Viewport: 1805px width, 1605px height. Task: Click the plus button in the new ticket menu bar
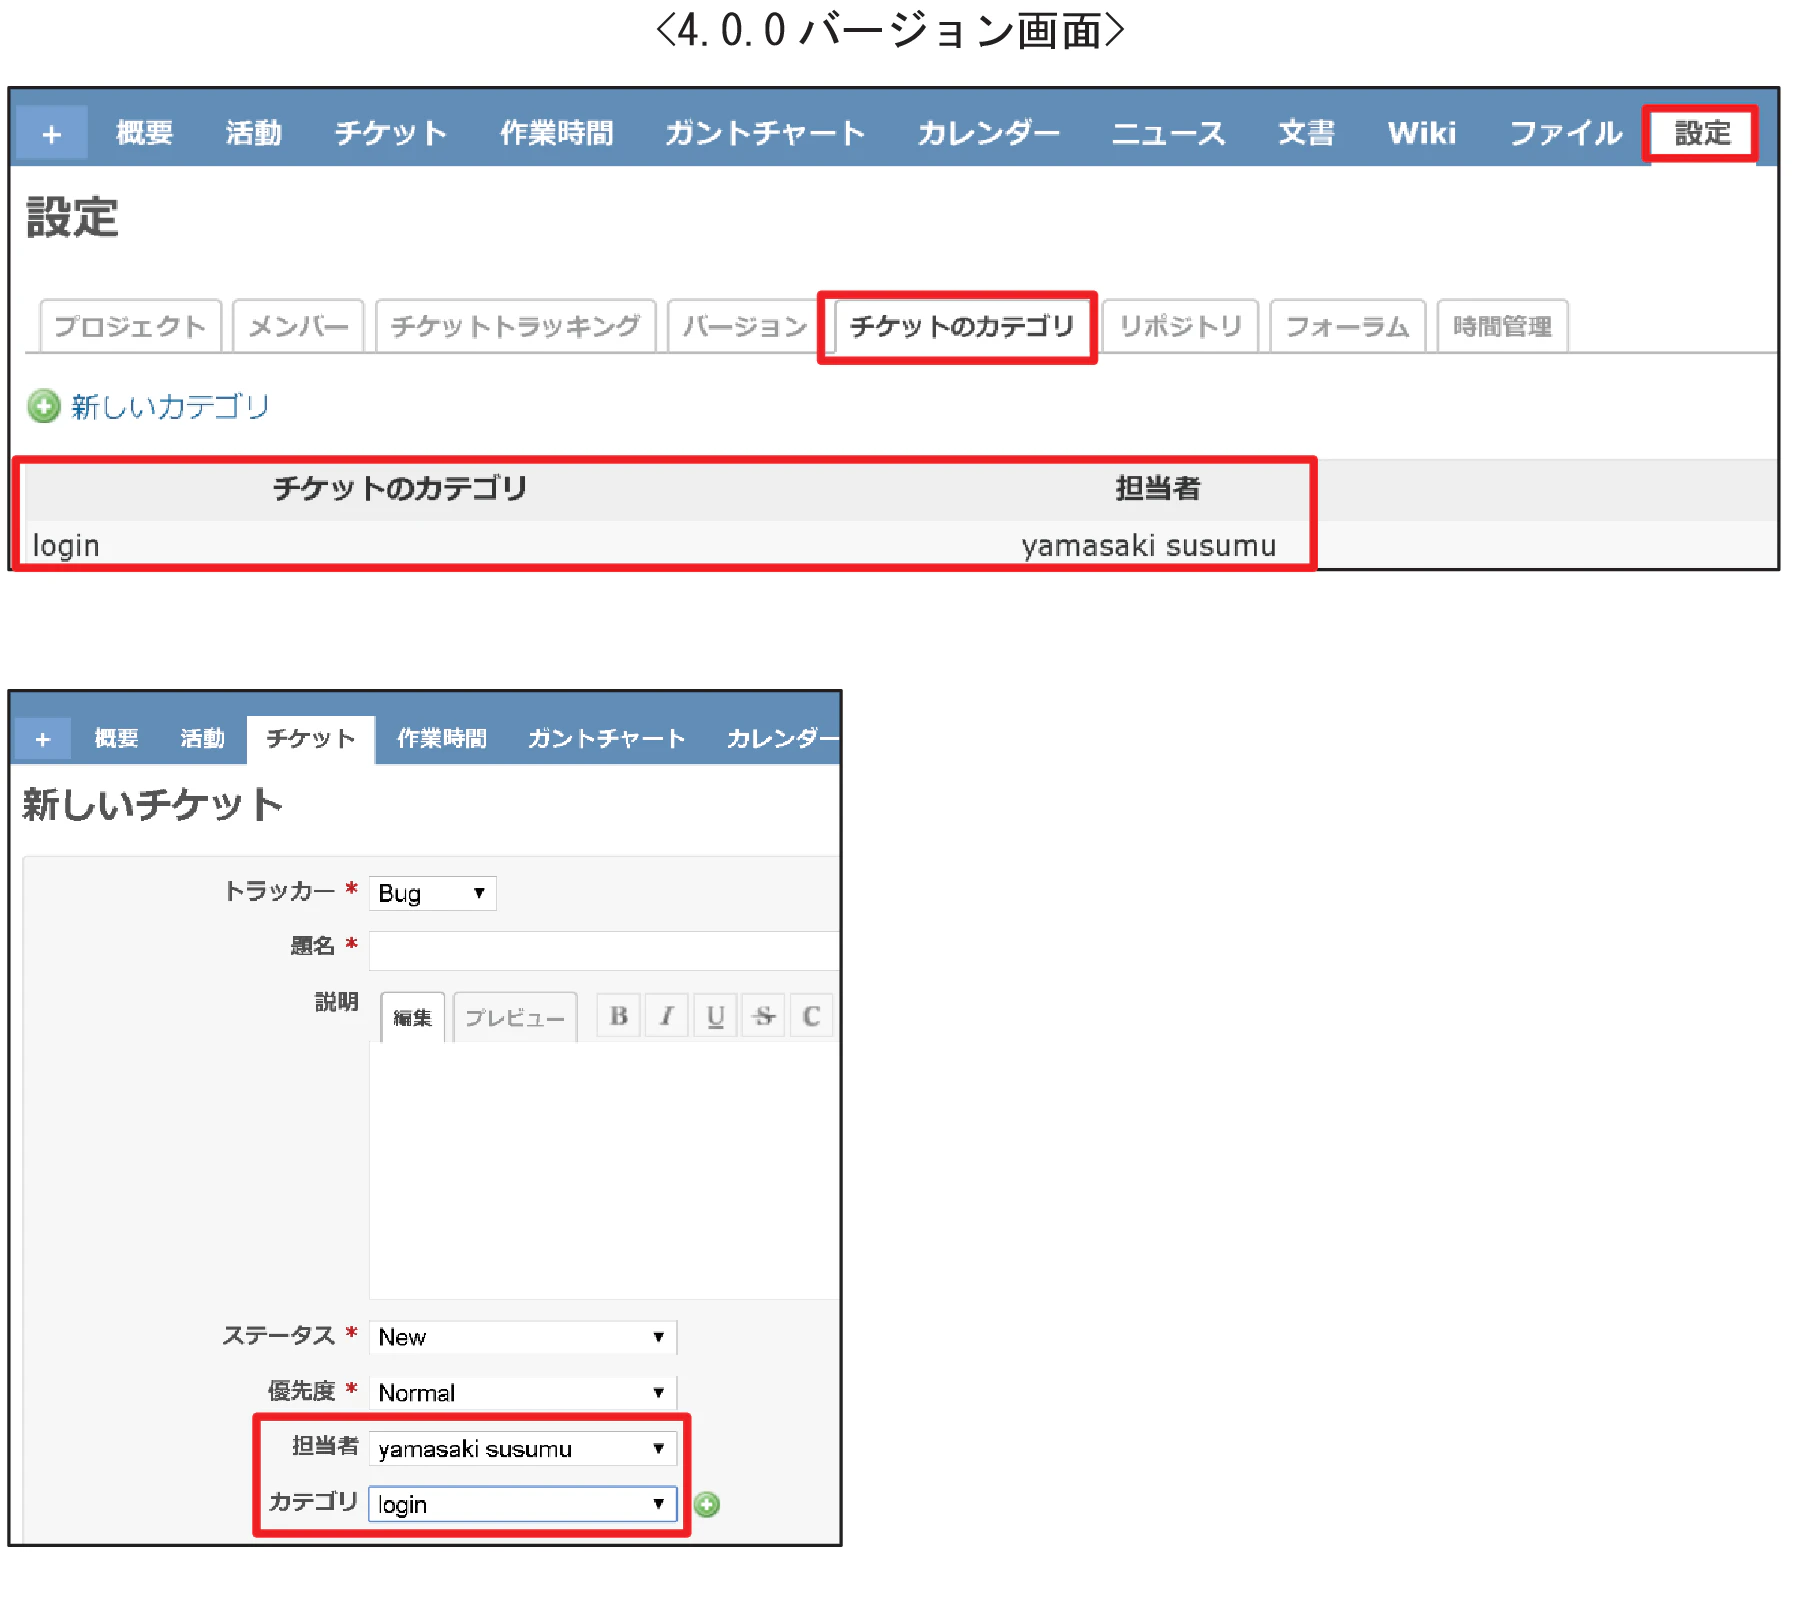42,739
